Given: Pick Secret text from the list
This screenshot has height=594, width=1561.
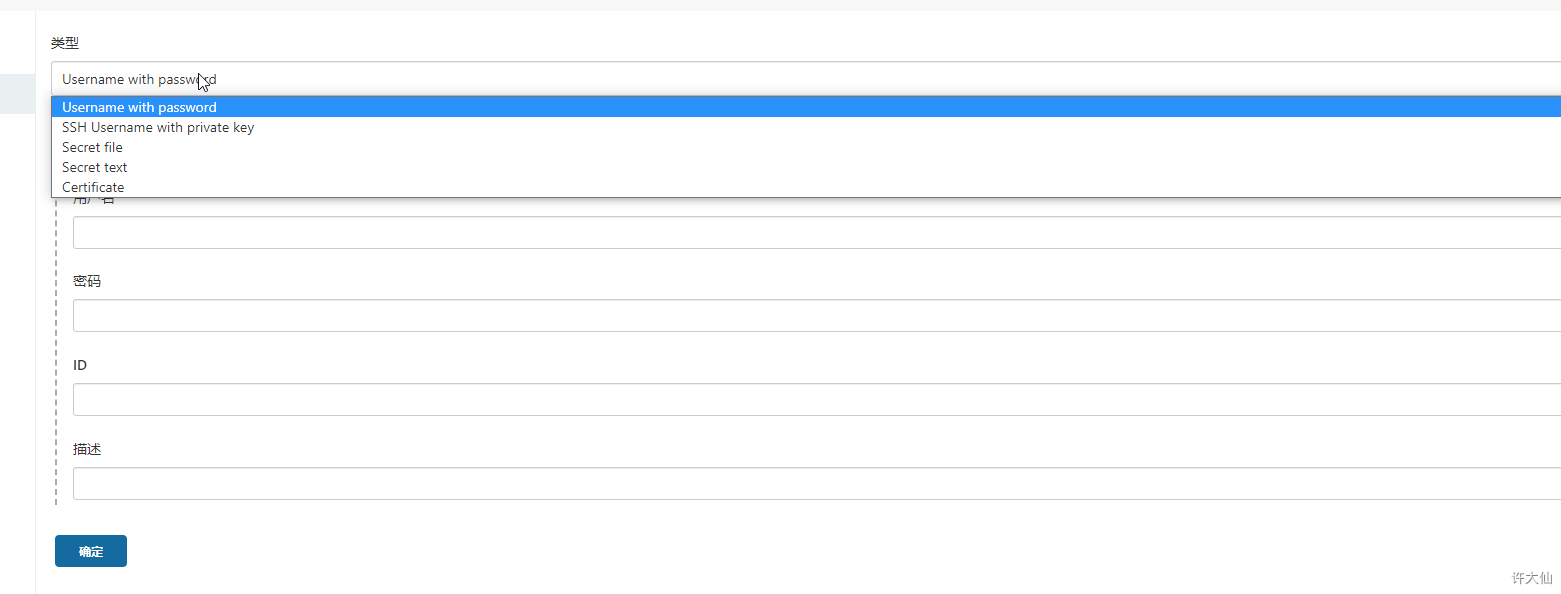Looking at the screenshot, I should (x=95, y=167).
